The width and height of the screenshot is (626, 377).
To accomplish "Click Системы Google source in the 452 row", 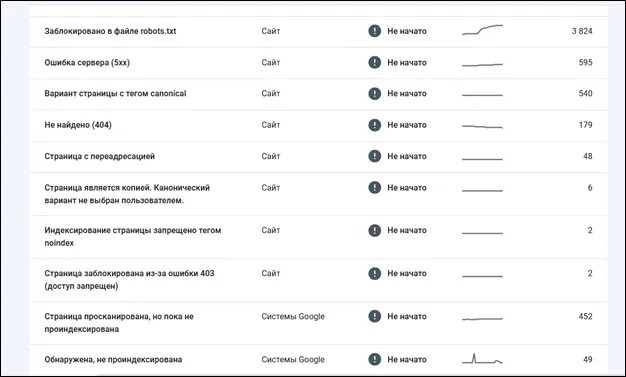I will pos(293,316).
